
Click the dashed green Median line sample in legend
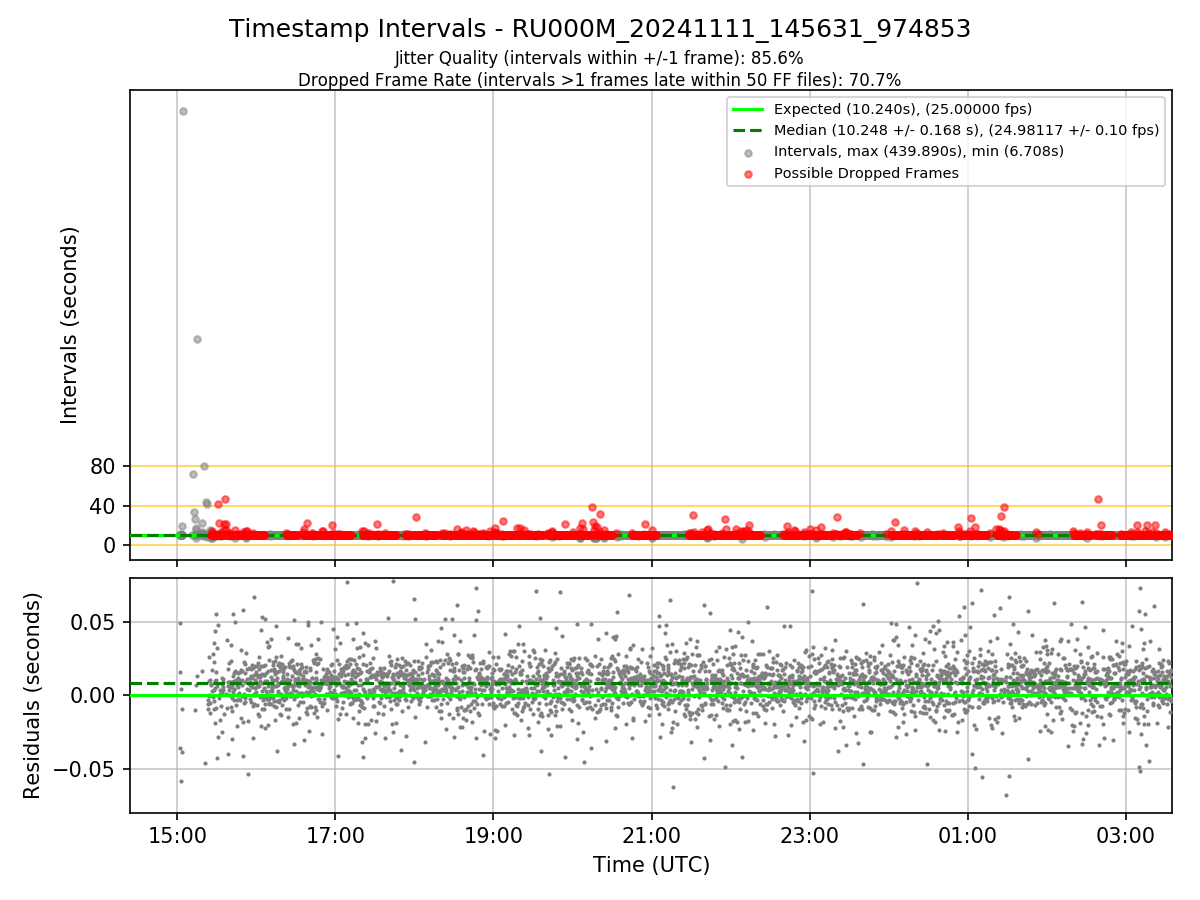tap(748, 130)
